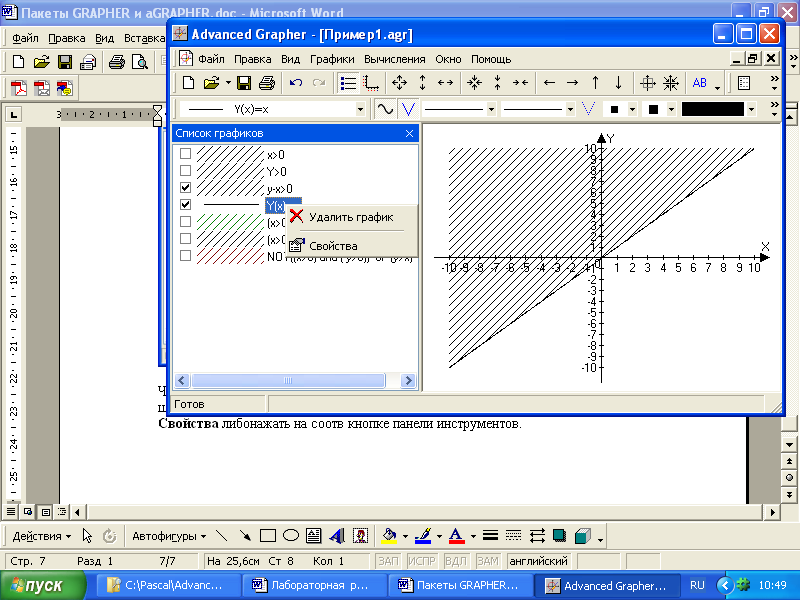The width and height of the screenshot is (800, 600).
Task: Toggle checkbox of the green hatched graph
Action: 185,221
